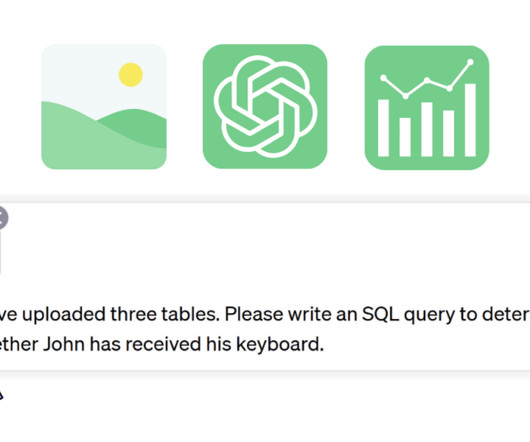Click the shortest white bar in chart icon

coord(405,137)
